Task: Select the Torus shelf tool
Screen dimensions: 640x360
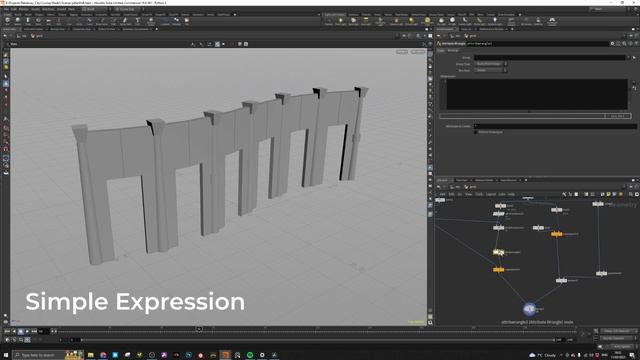Action: pyautogui.click(x=38, y=21)
